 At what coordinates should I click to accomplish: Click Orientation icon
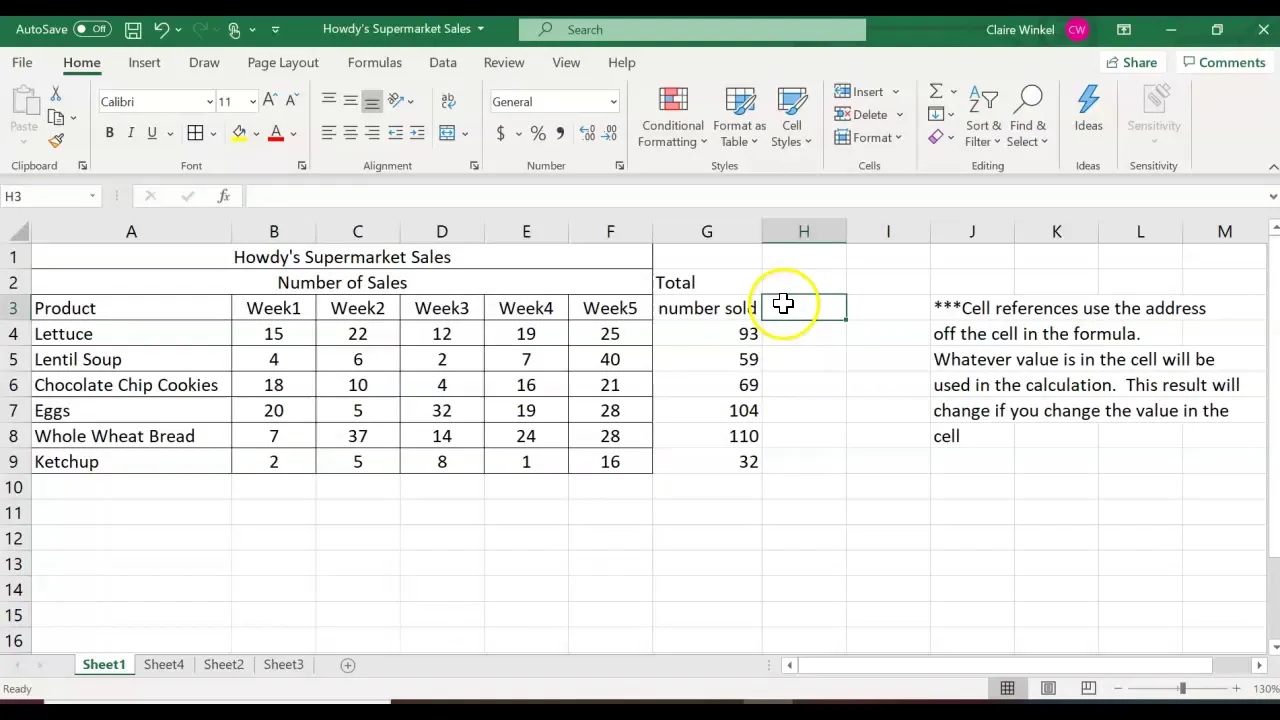click(x=396, y=101)
